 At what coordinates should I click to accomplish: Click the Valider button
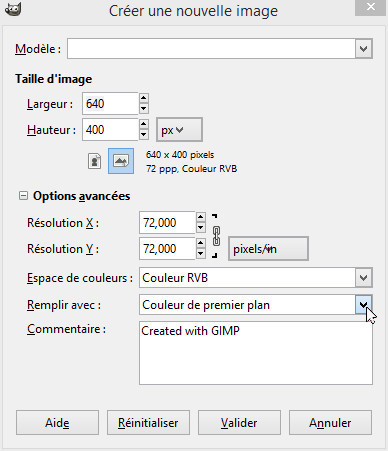click(x=239, y=423)
